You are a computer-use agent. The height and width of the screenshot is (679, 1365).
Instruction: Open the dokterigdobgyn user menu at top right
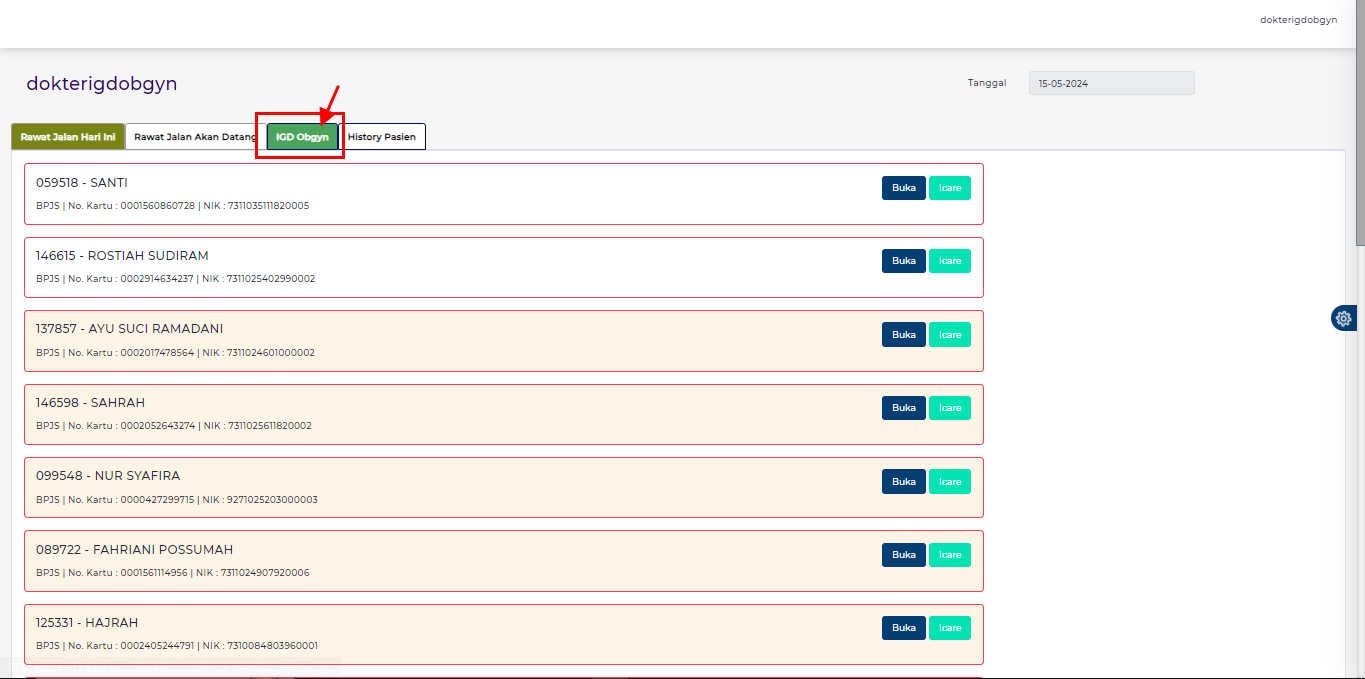(1298, 20)
